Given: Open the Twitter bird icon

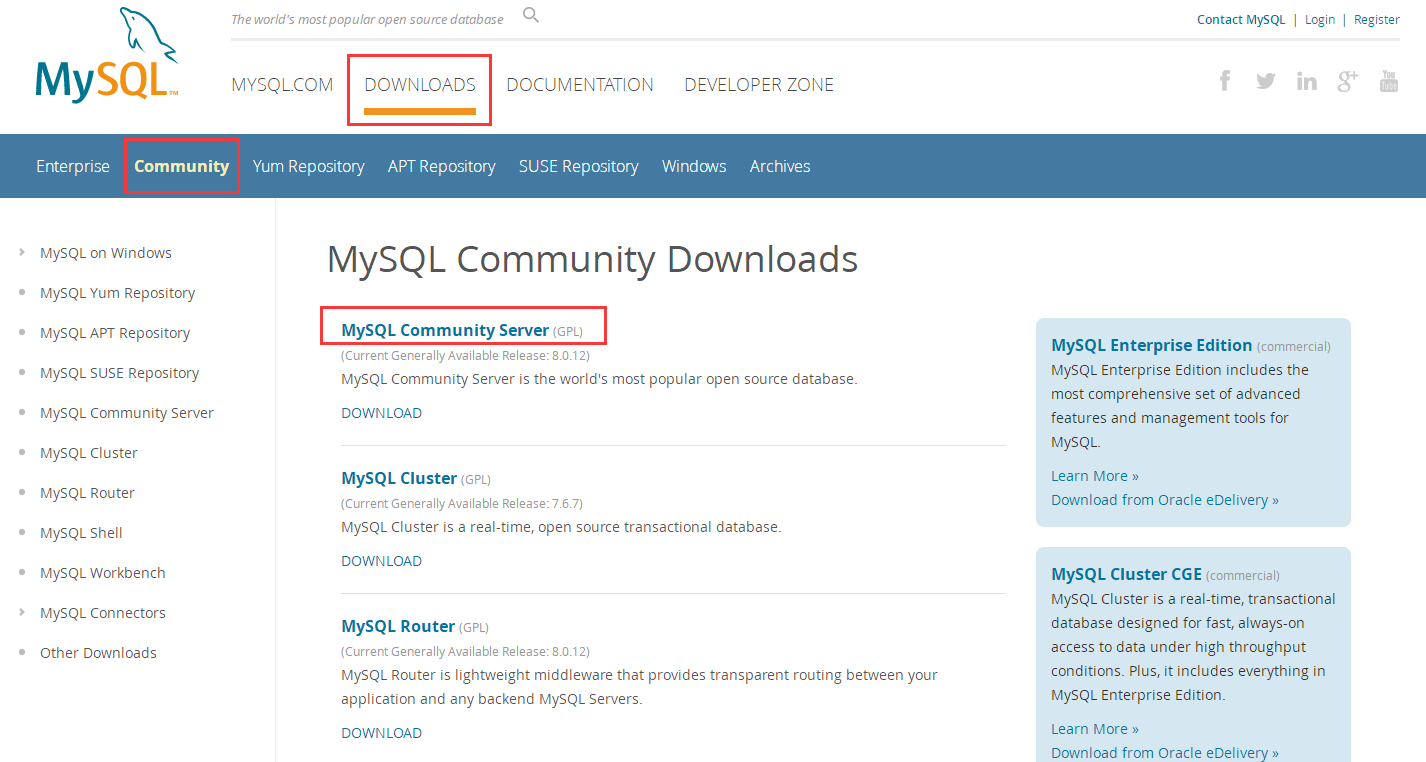Looking at the screenshot, I should pyautogui.click(x=1266, y=81).
